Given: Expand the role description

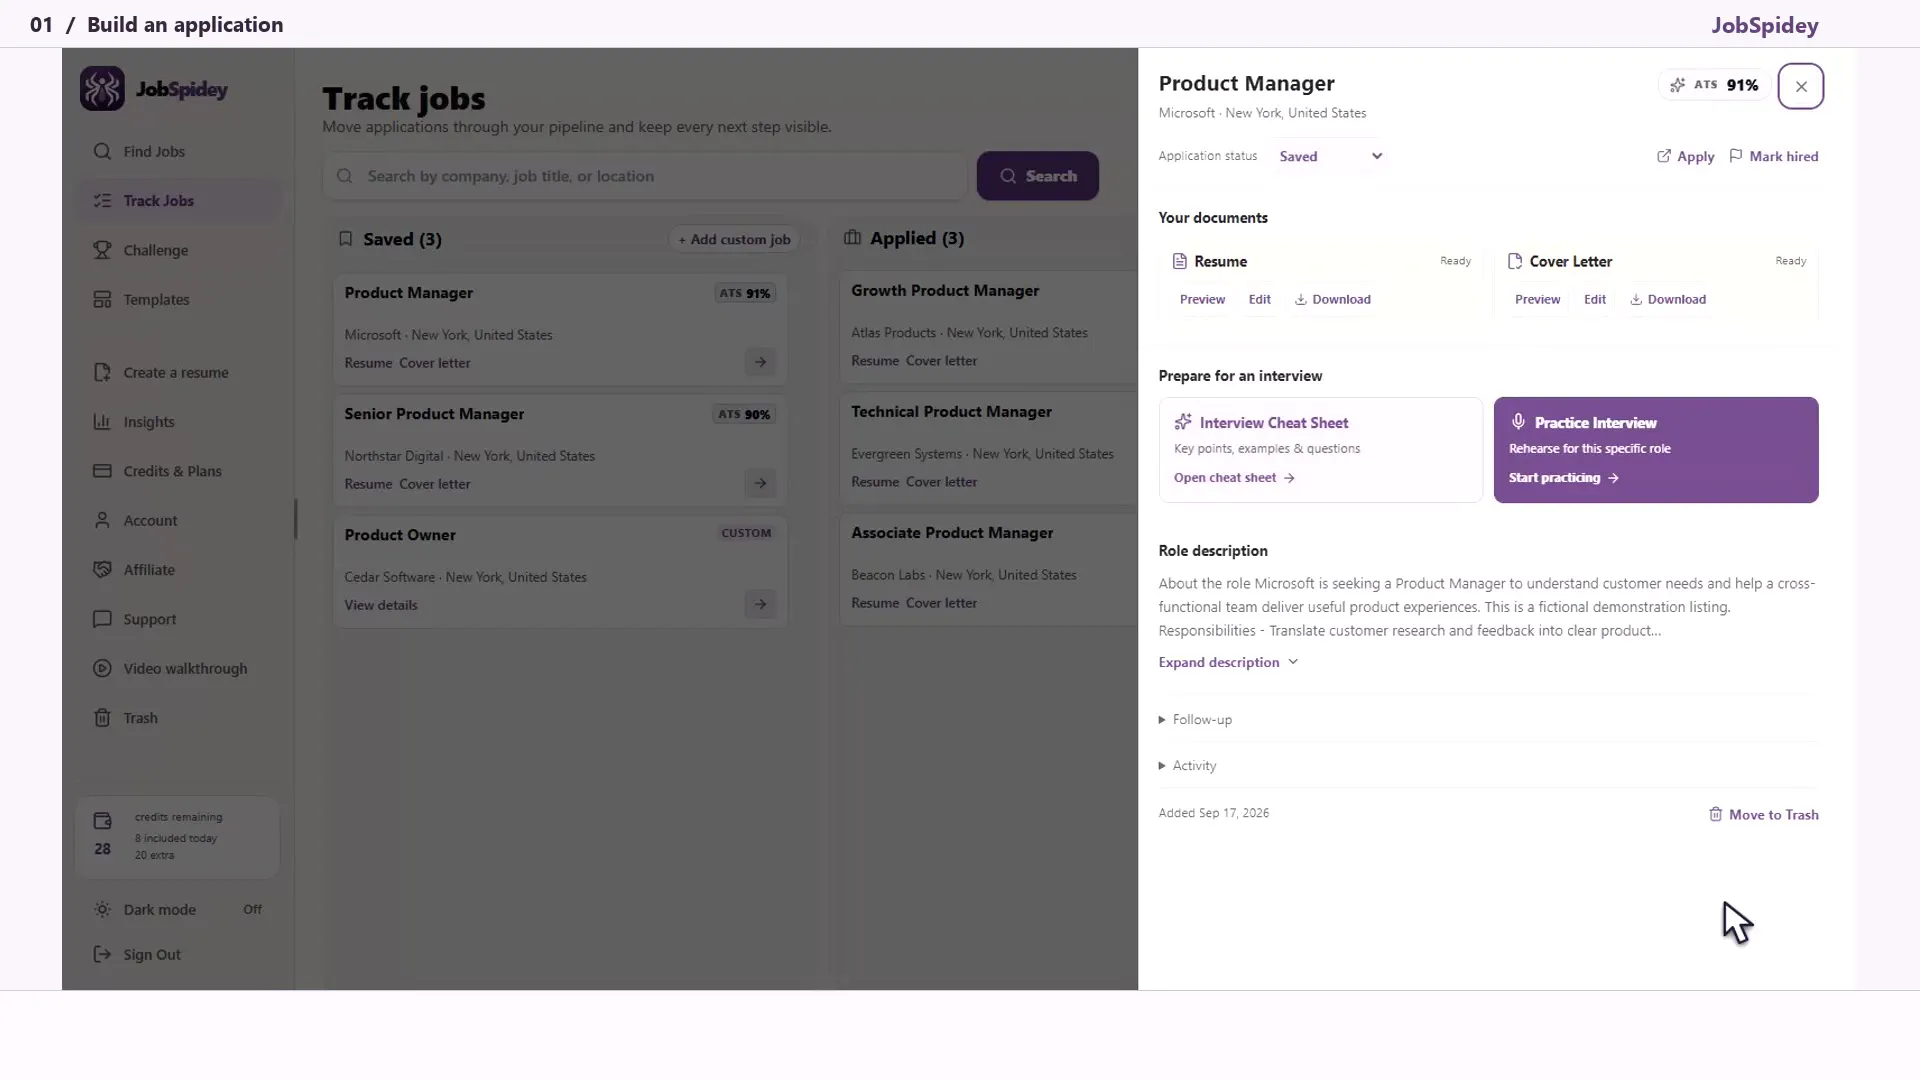Looking at the screenshot, I should coord(1228,662).
